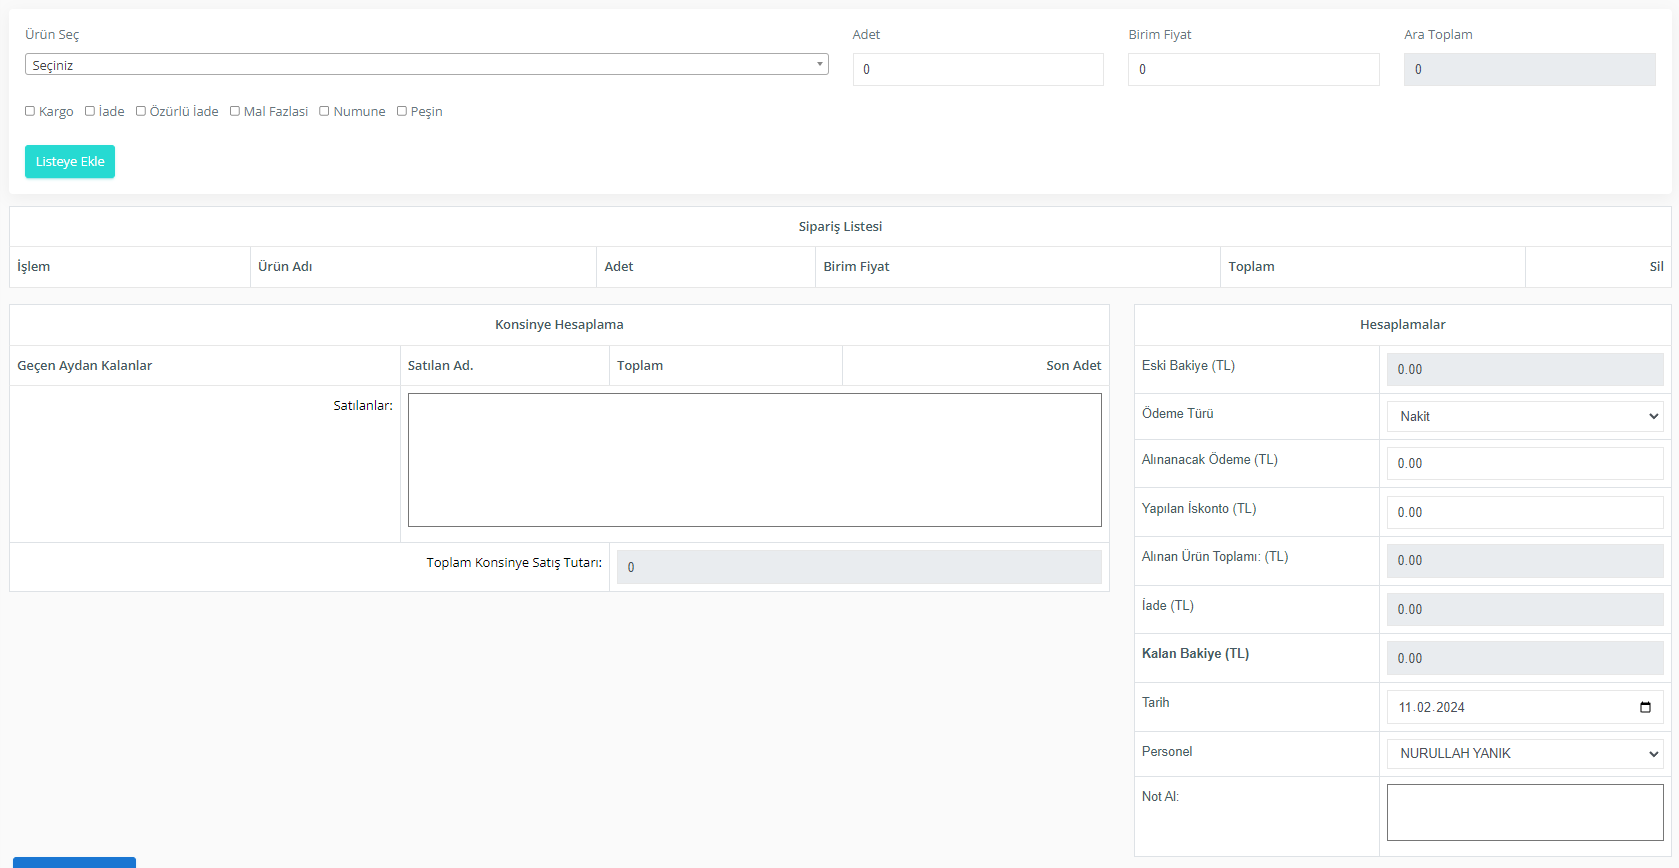Open the Personel selection dropdown
The width and height of the screenshot is (1679, 868).
(x=1524, y=753)
